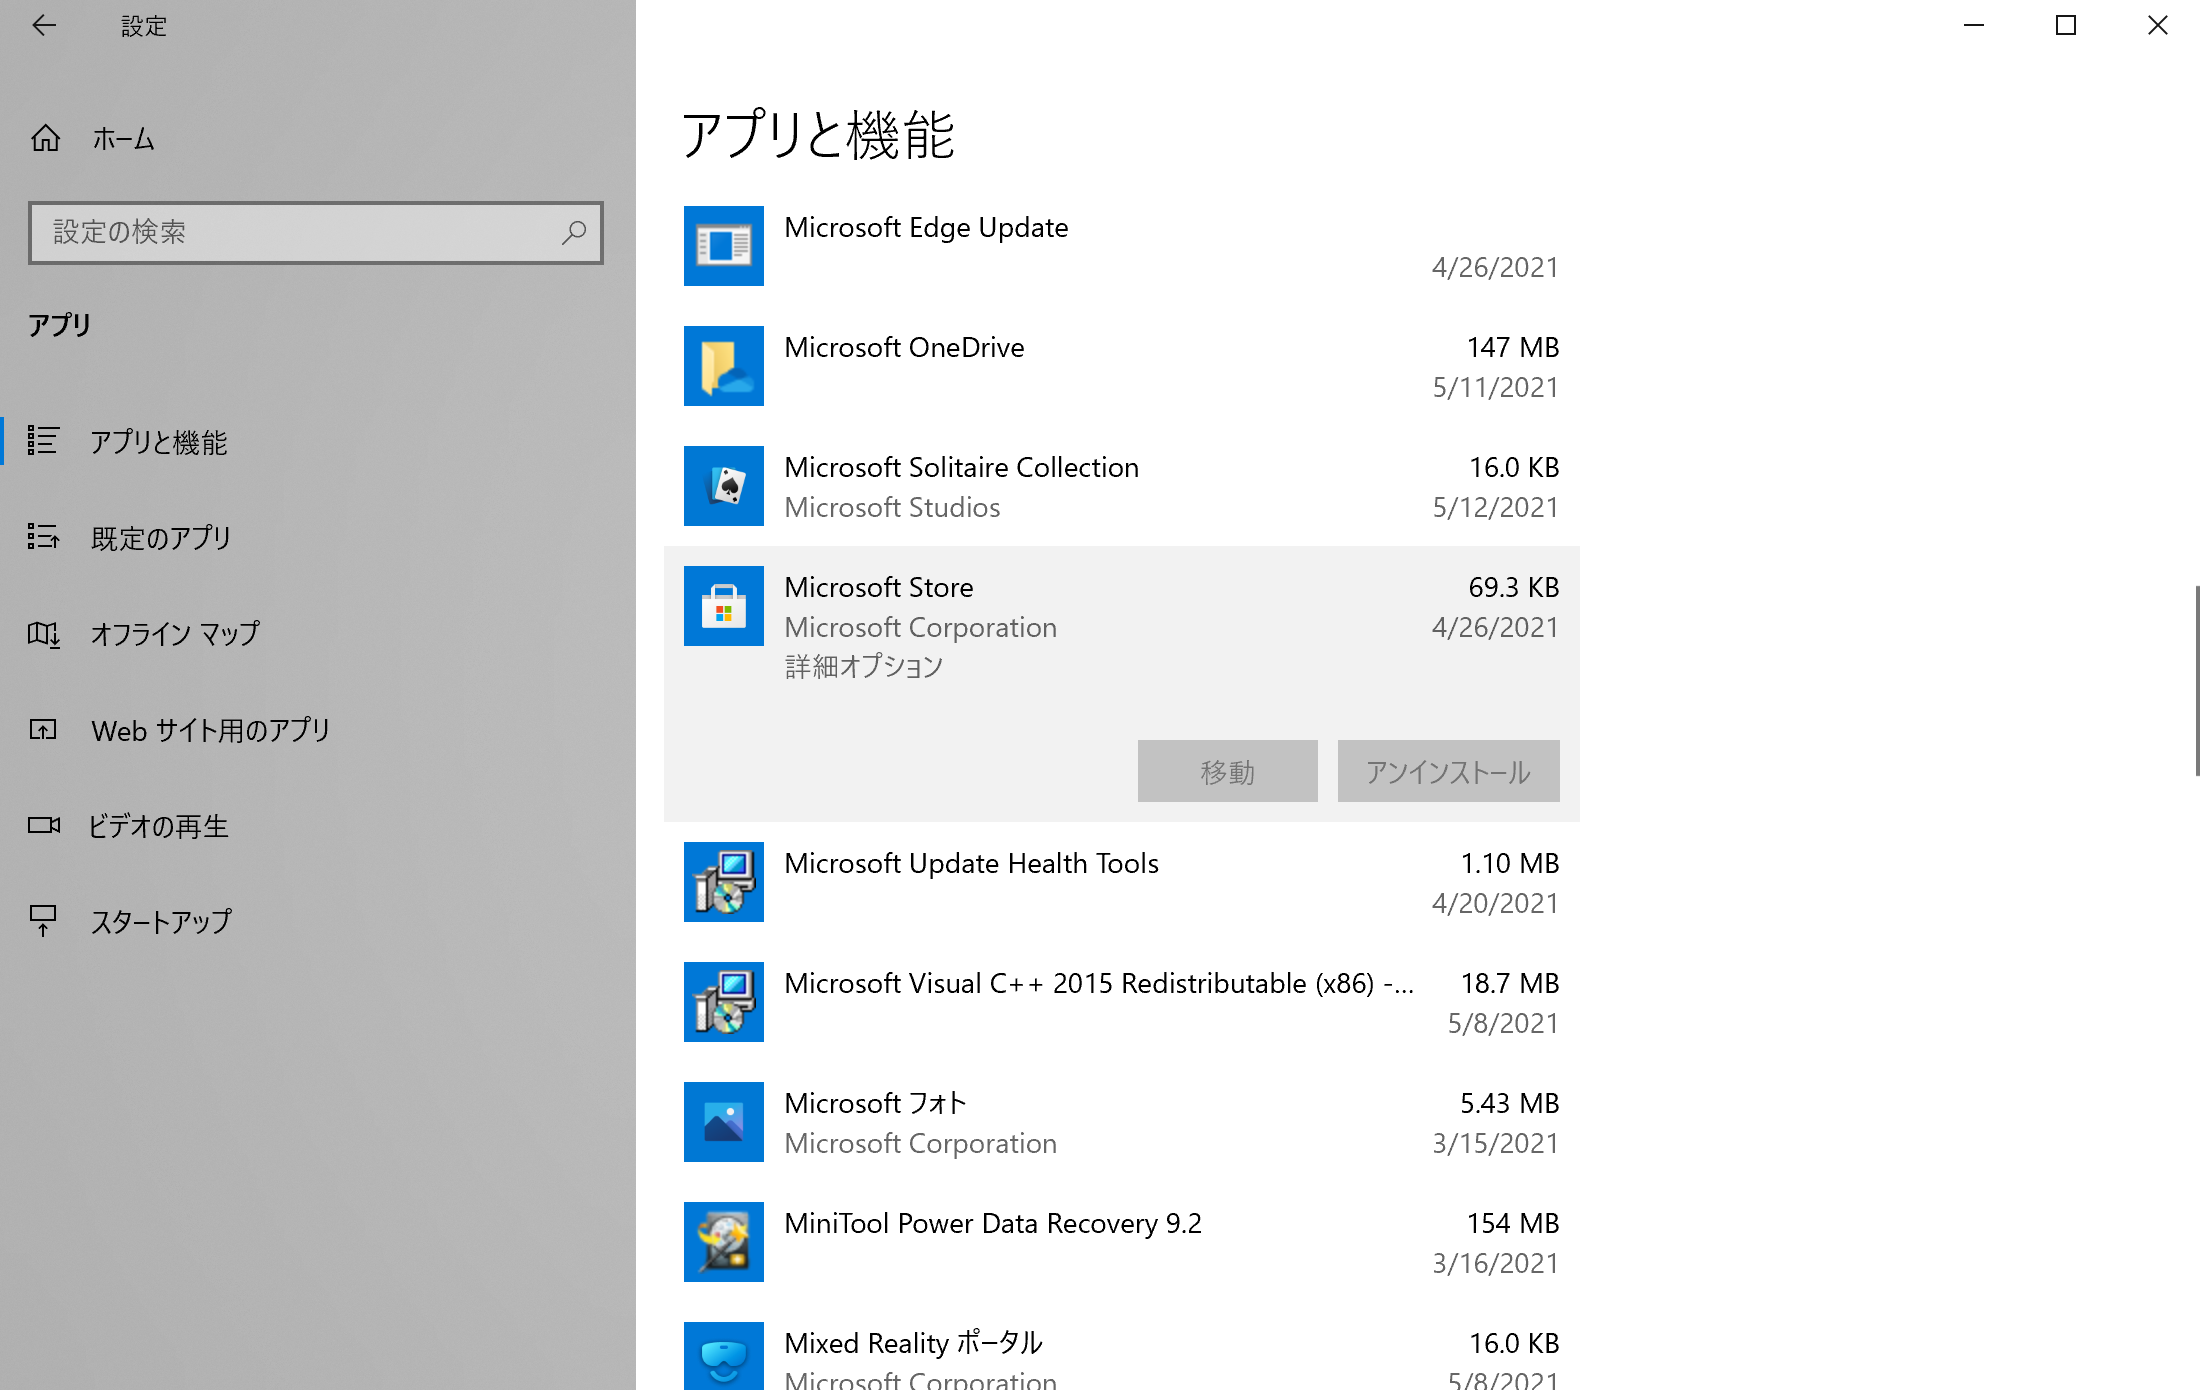The image size is (2200, 1390).
Task: Click the Microsoft Store shopping bag icon
Action: click(723, 606)
